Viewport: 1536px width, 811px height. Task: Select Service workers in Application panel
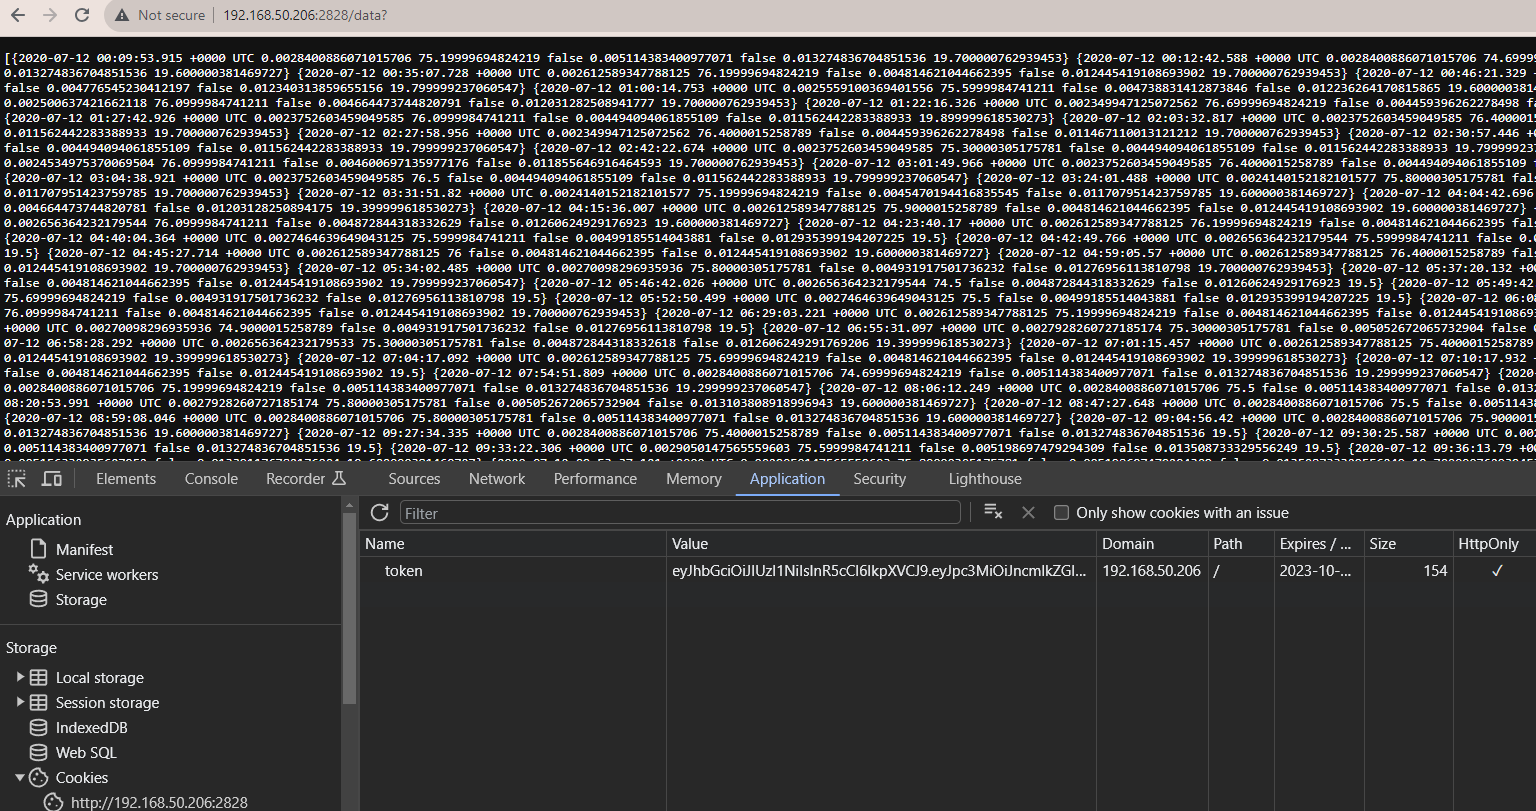coord(106,575)
